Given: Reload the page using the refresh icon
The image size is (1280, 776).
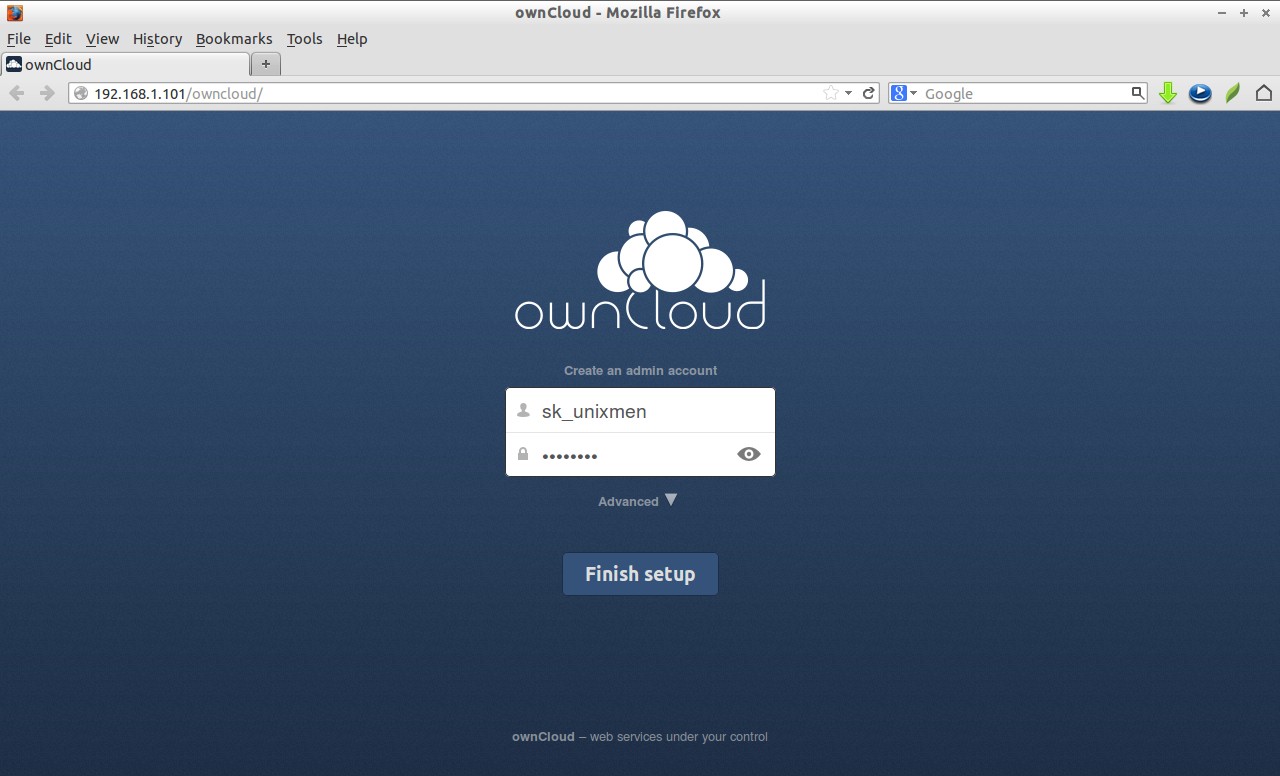Looking at the screenshot, I should click(869, 93).
